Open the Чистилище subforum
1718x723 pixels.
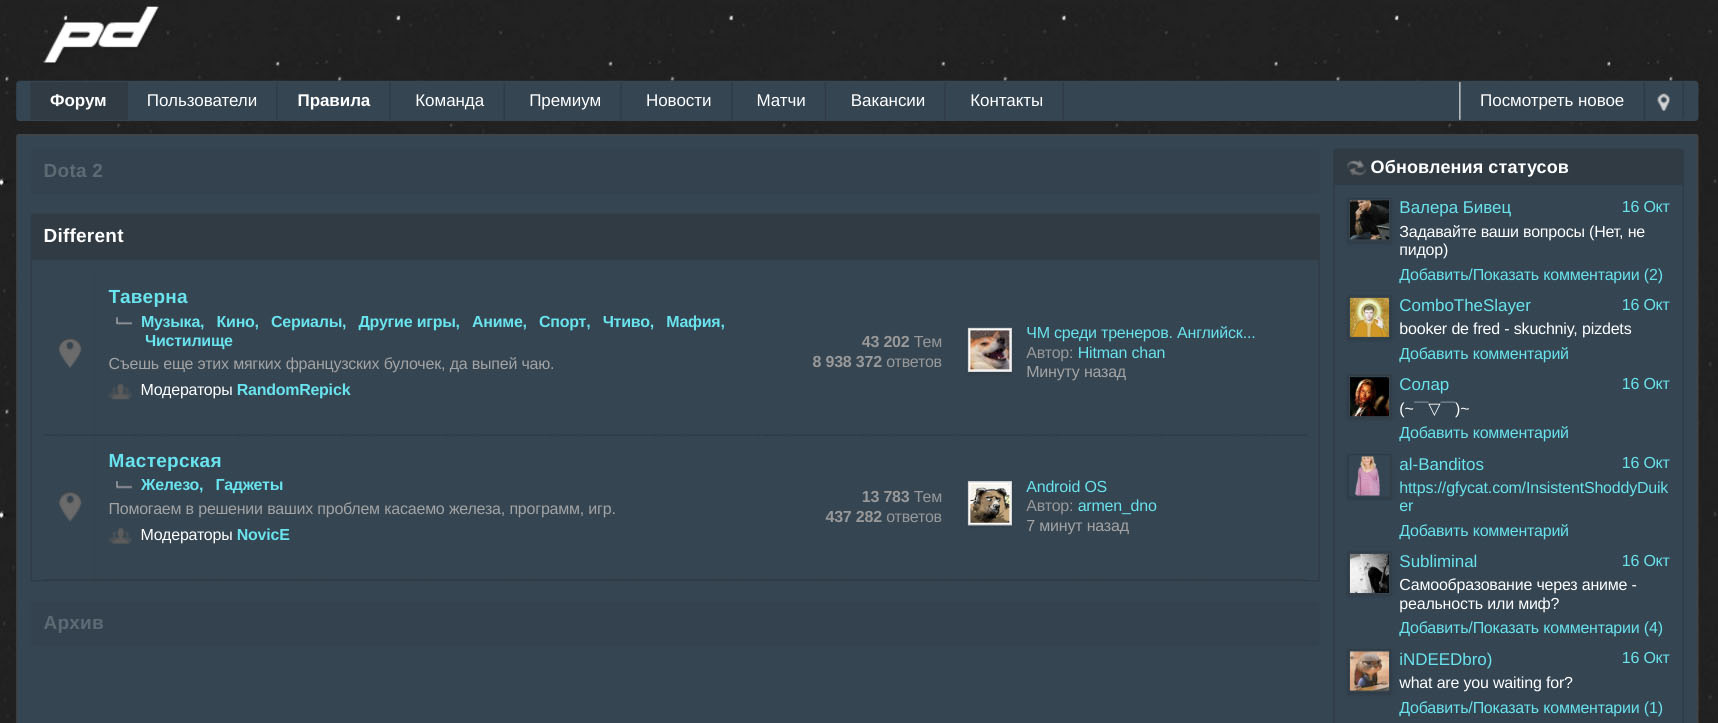coord(189,341)
